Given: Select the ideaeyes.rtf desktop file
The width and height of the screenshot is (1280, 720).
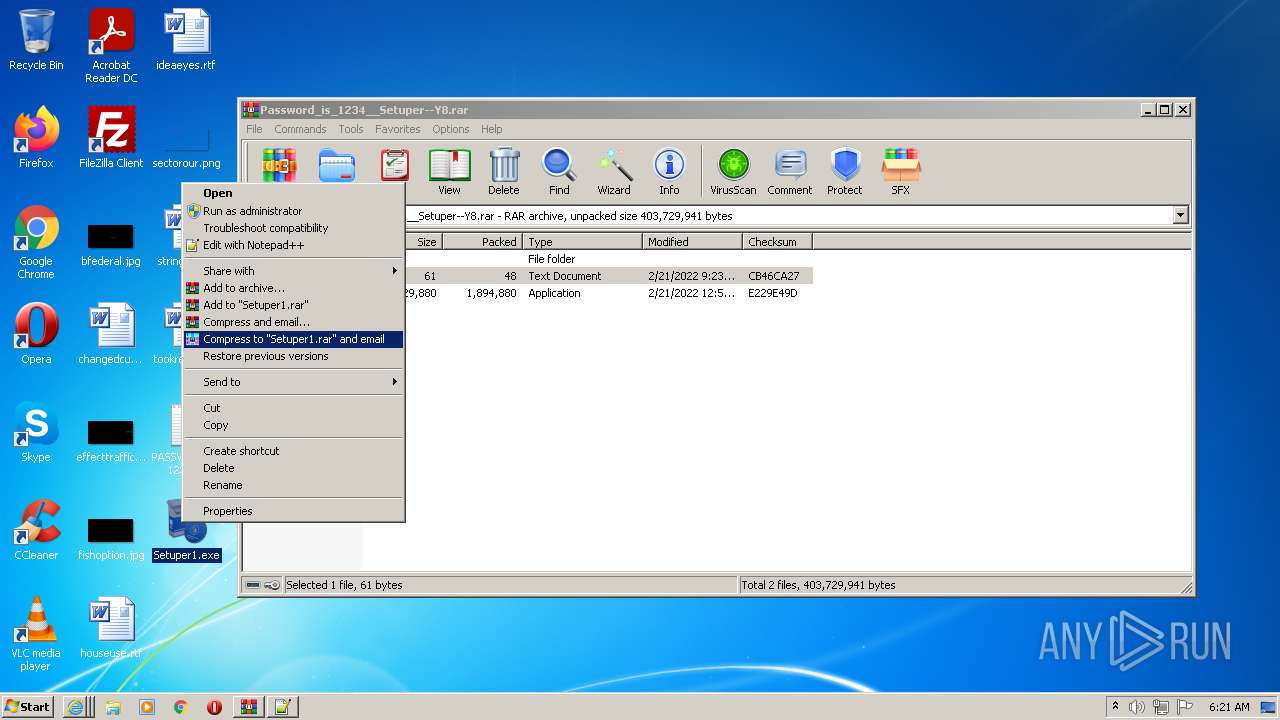Looking at the screenshot, I should pos(186,40).
